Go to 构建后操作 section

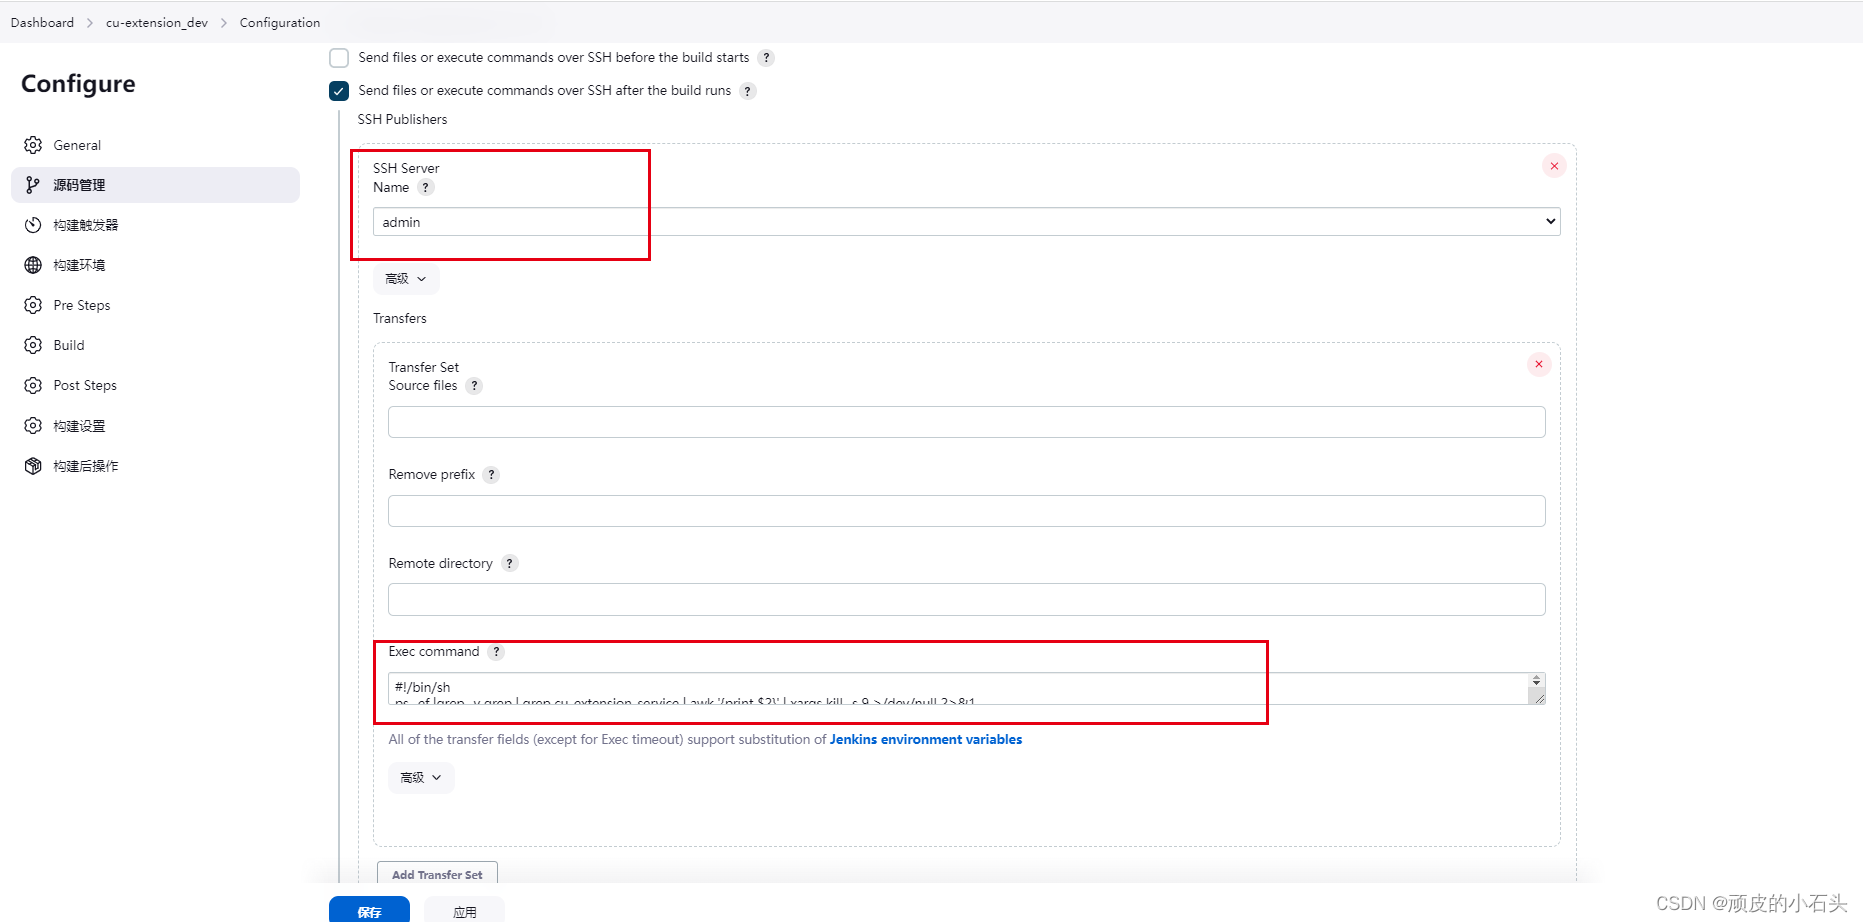(x=155, y=466)
